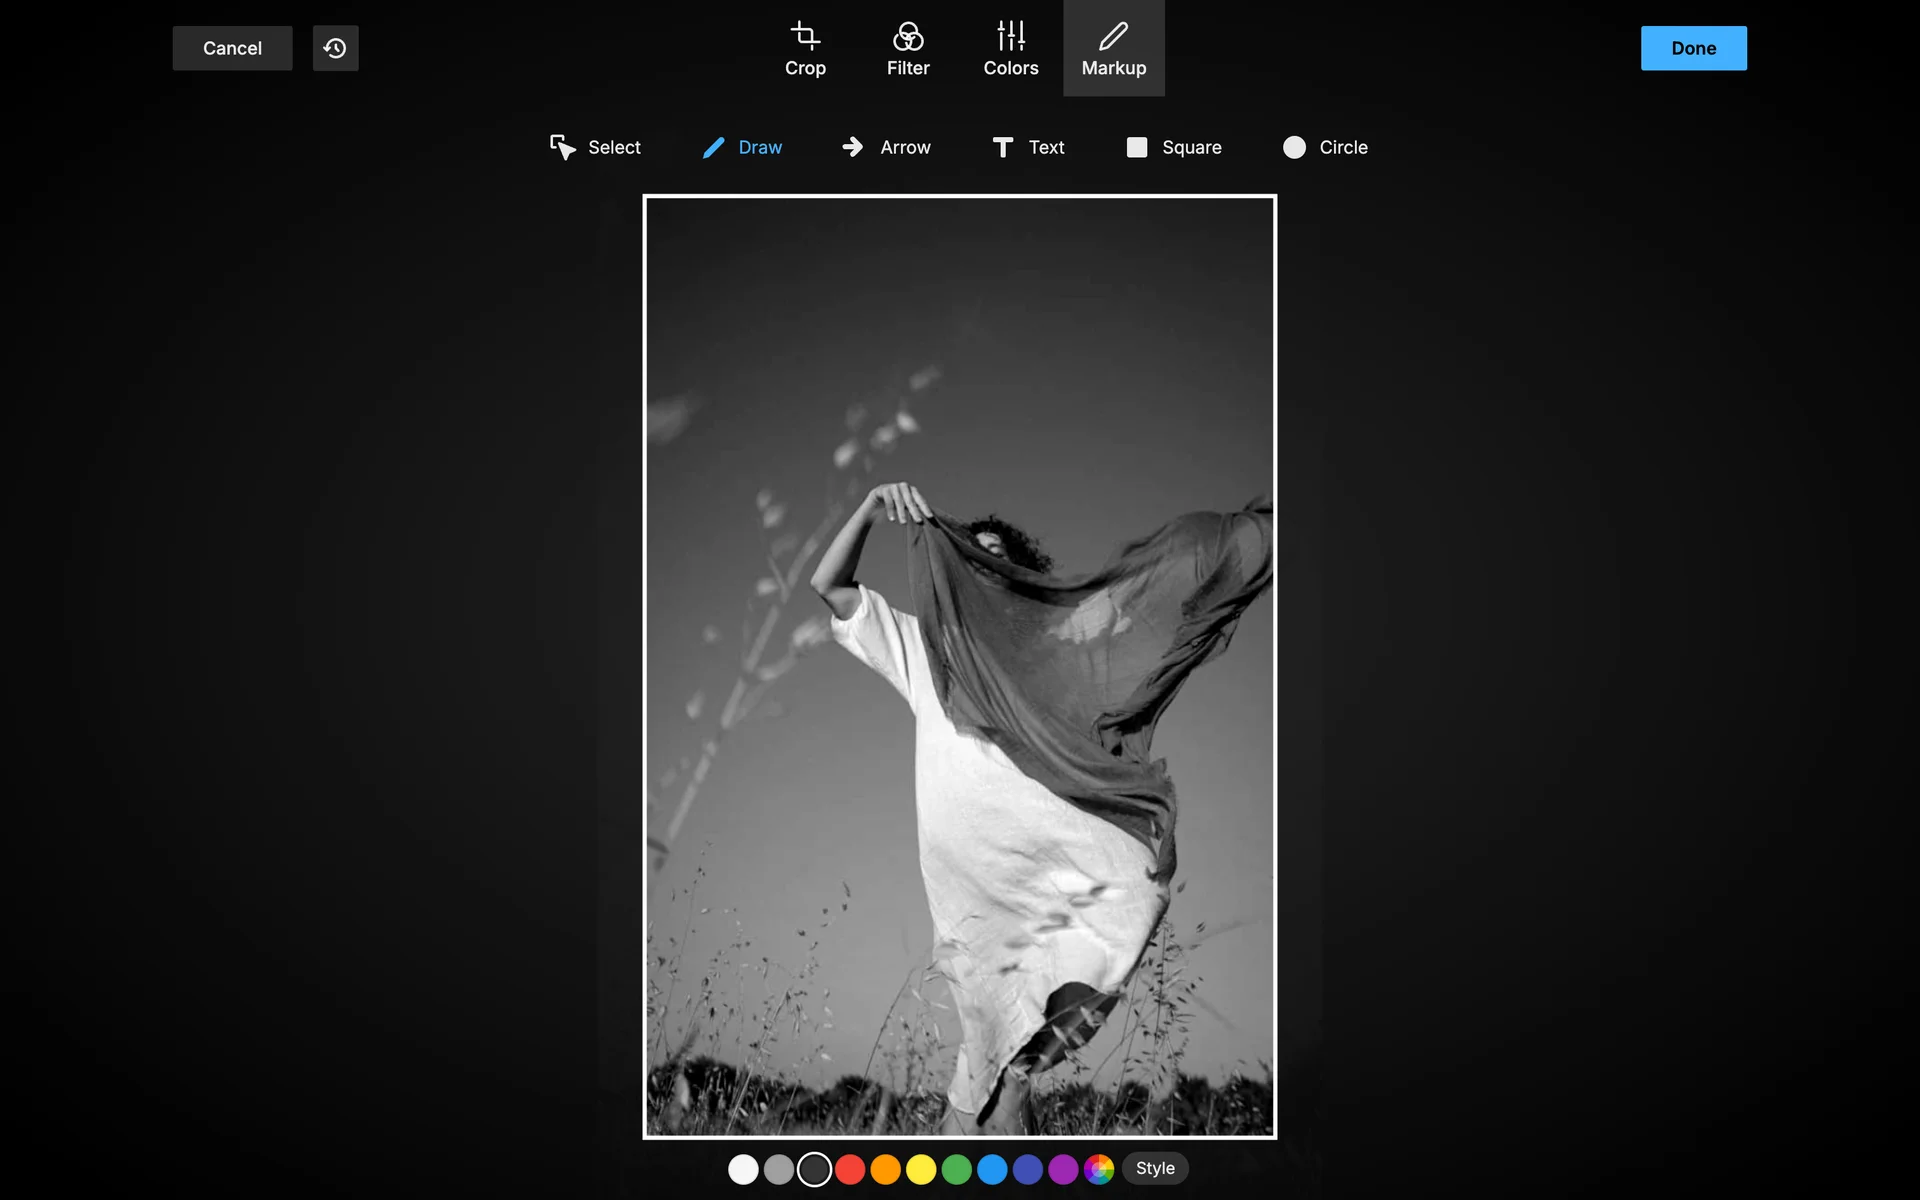Open the Crop tool

coord(805,49)
